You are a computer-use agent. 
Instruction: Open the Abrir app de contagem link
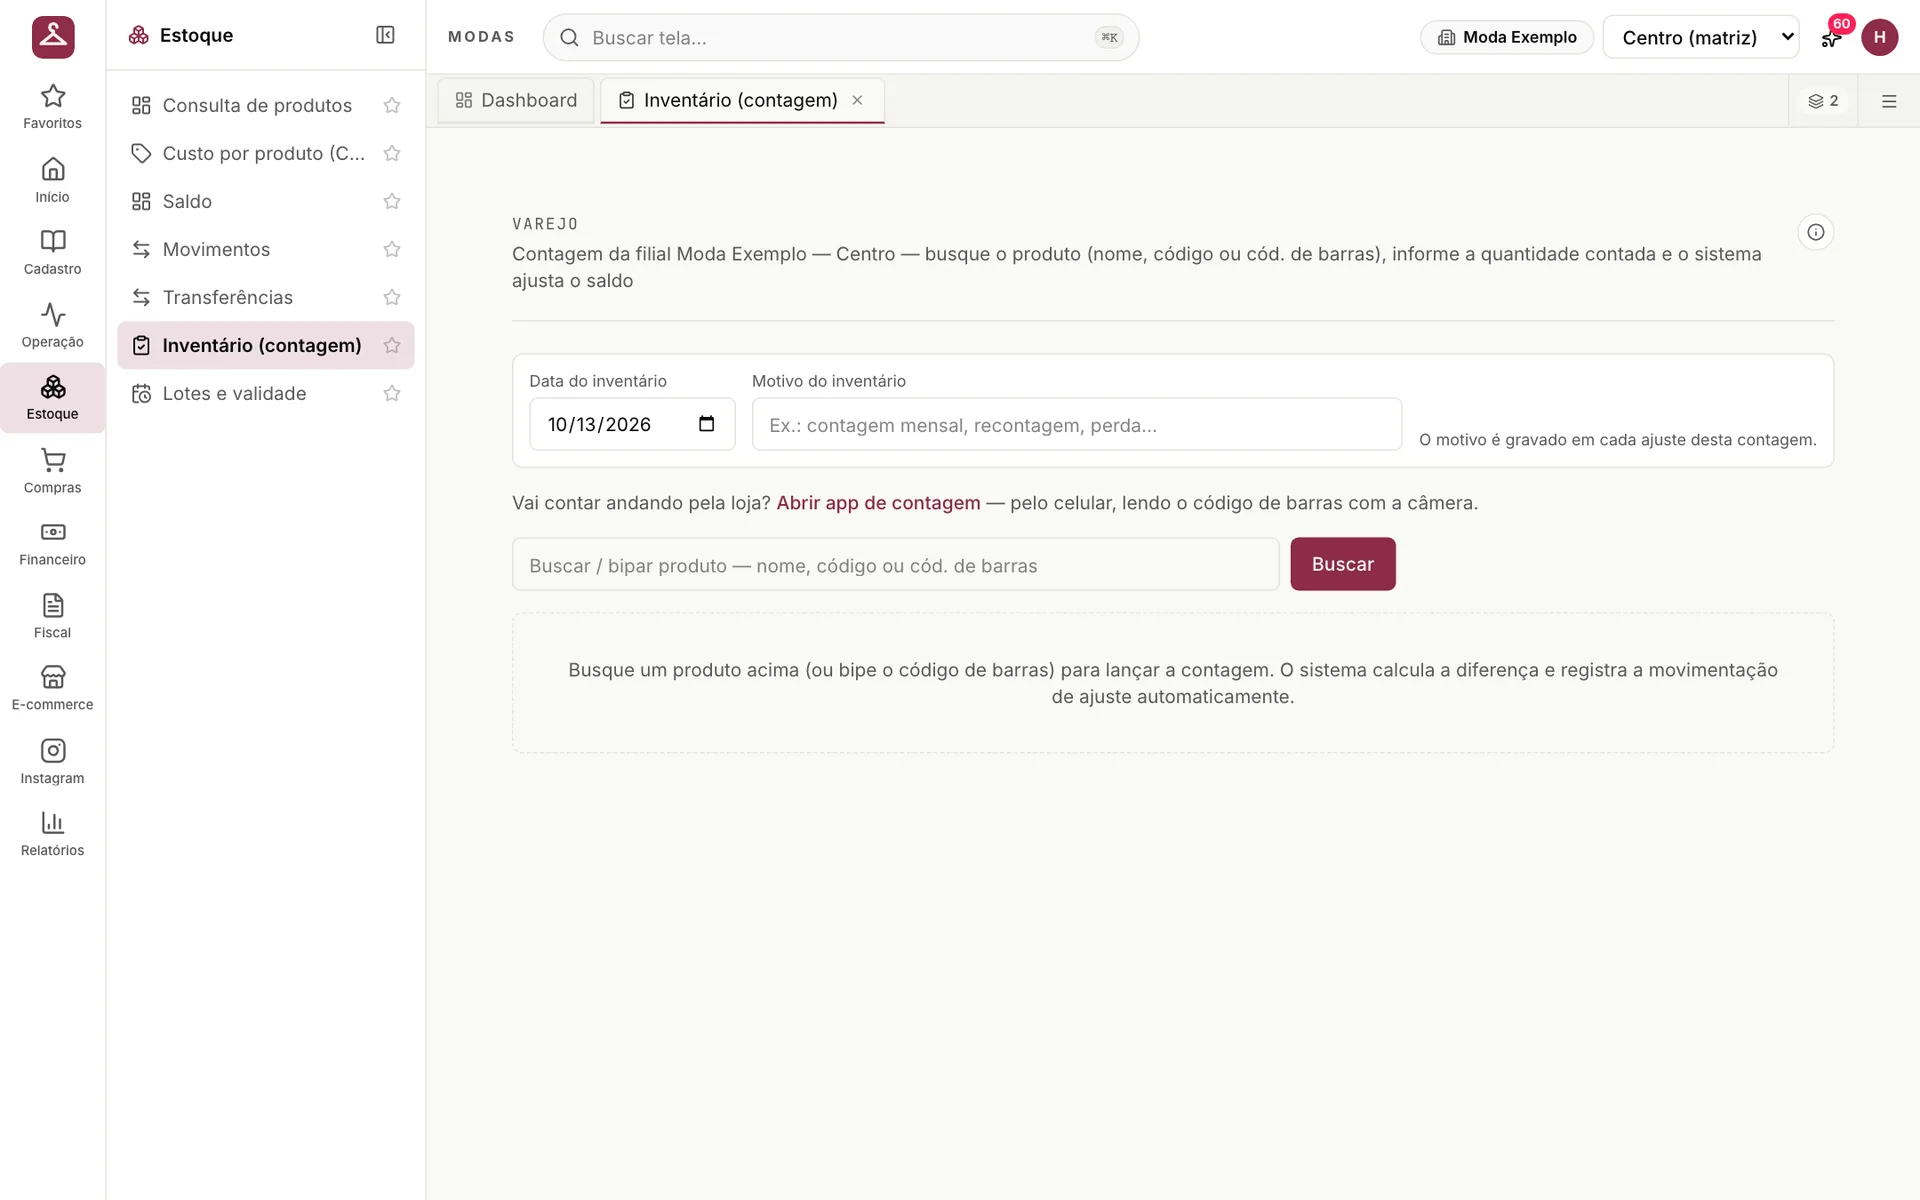click(x=878, y=503)
